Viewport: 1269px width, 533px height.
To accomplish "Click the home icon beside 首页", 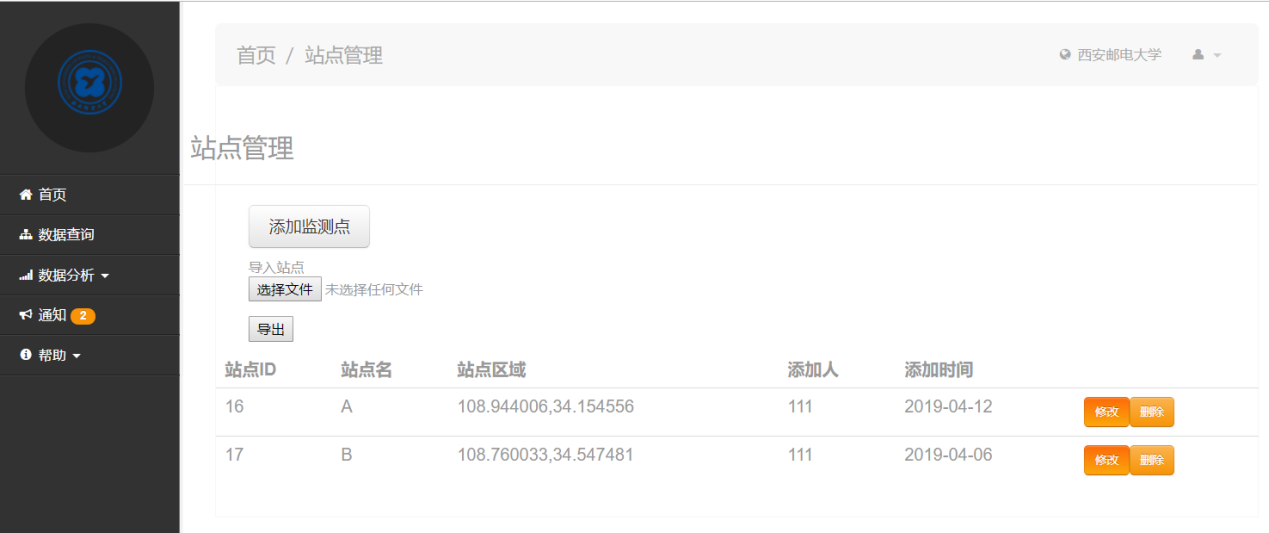I will pyautogui.click(x=26, y=195).
